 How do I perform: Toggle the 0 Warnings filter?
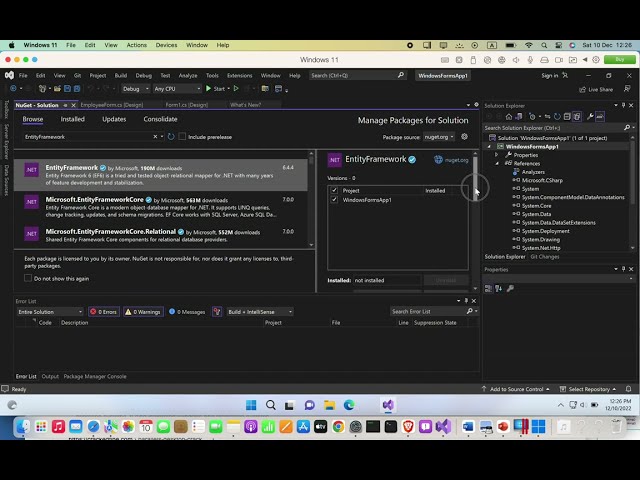(143, 312)
